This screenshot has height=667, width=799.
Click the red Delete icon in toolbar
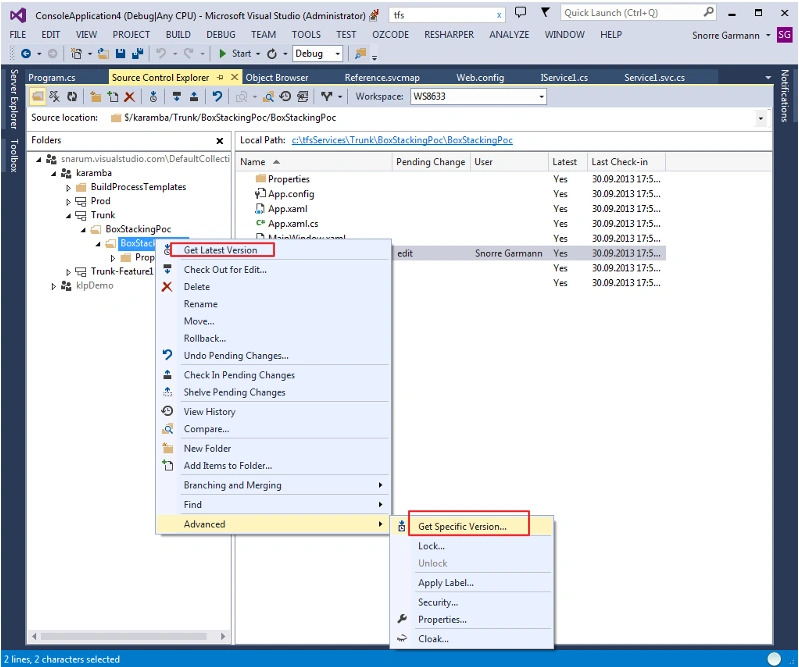click(x=129, y=96)
